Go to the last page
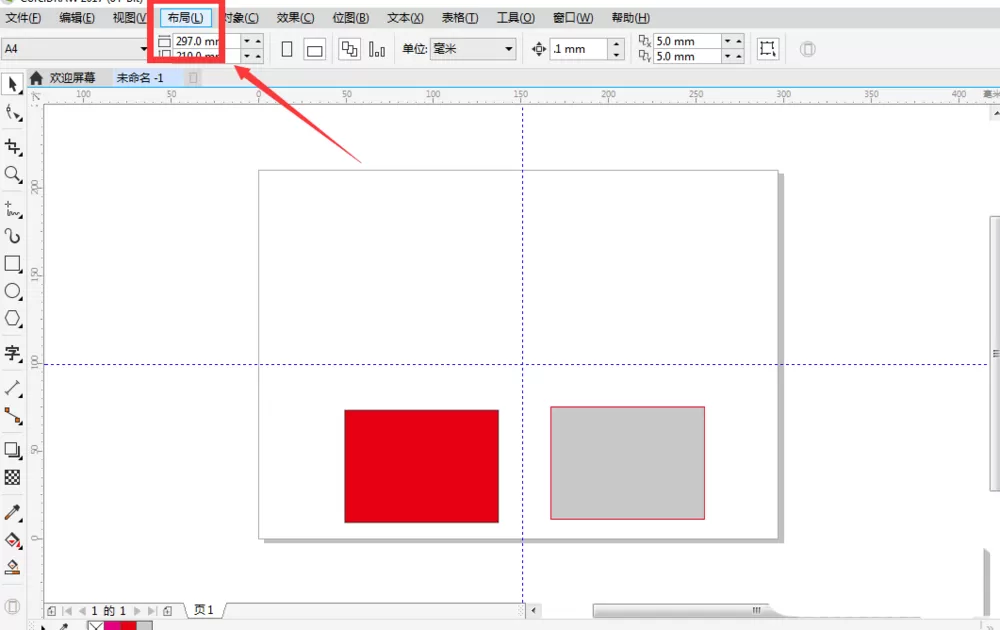Viewport: 1000px width, 630px height. tap(152, 611)
